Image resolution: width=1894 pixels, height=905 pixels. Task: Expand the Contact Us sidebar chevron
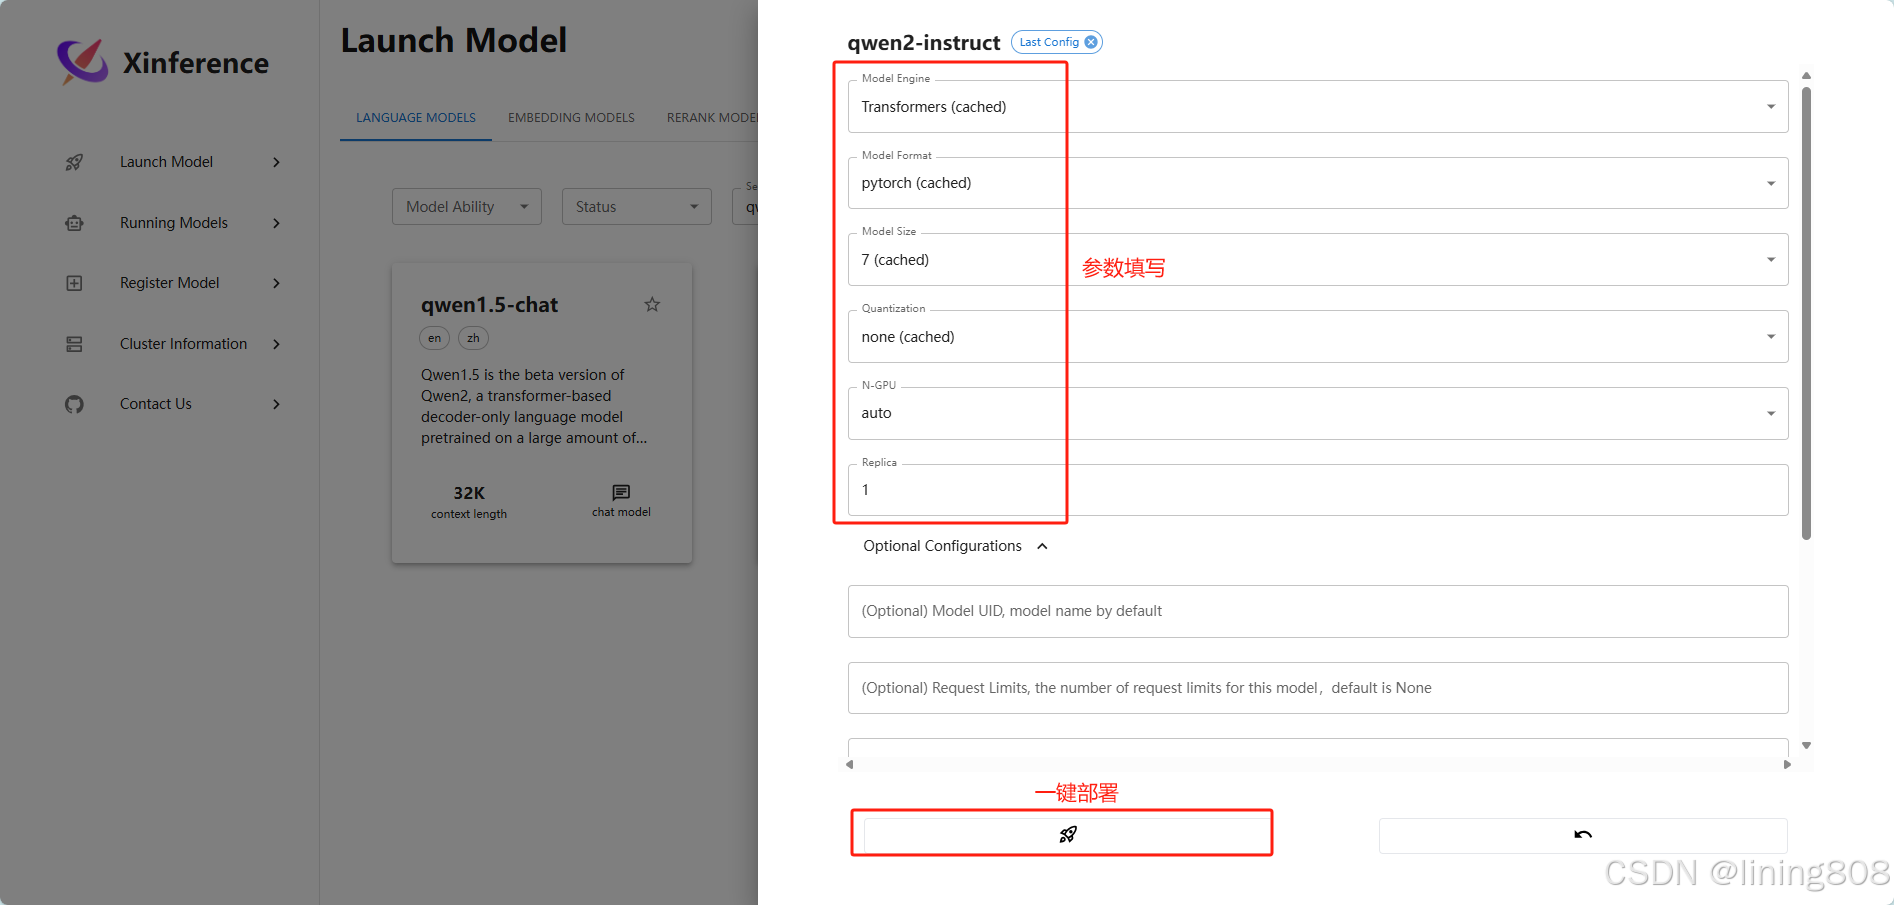(277, 404)
